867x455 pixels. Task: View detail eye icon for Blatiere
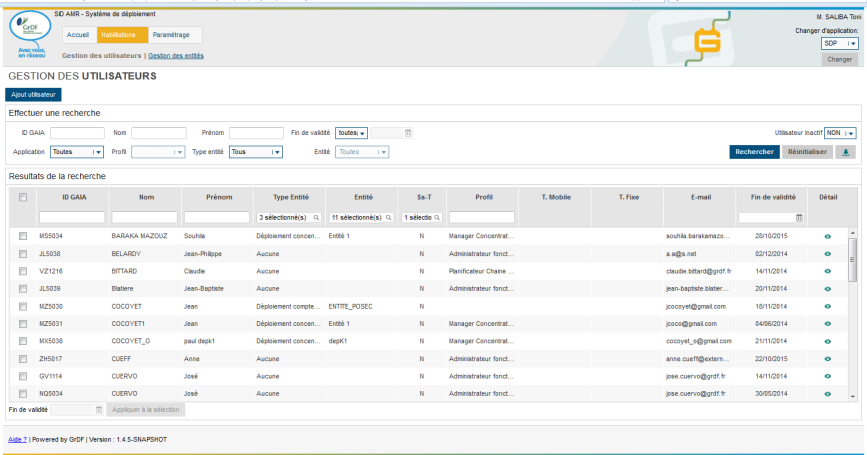pos(828,289)
